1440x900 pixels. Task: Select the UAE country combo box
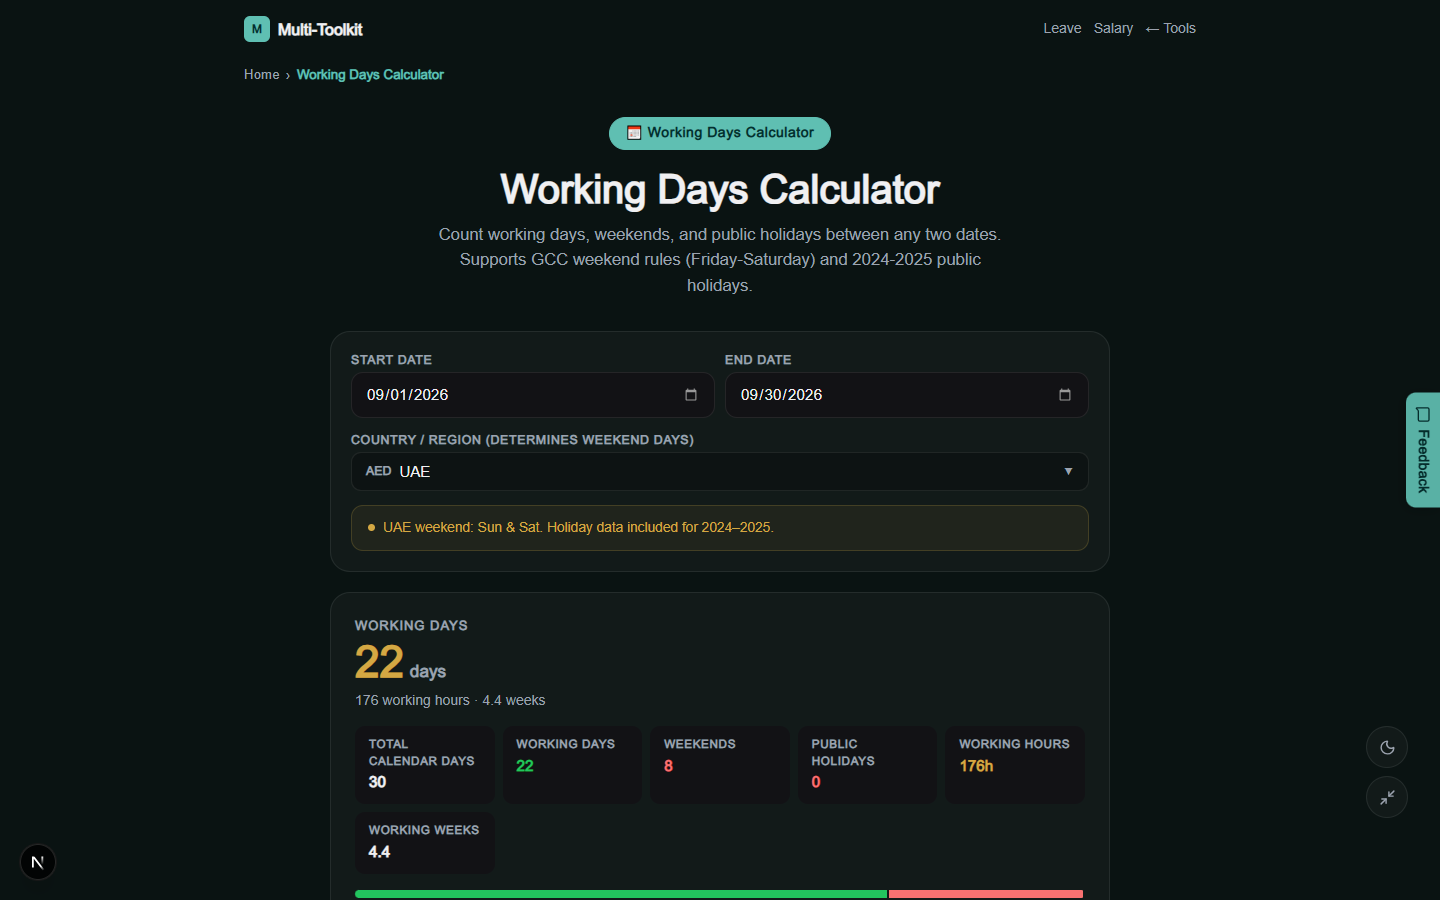[x=720, y=471]
